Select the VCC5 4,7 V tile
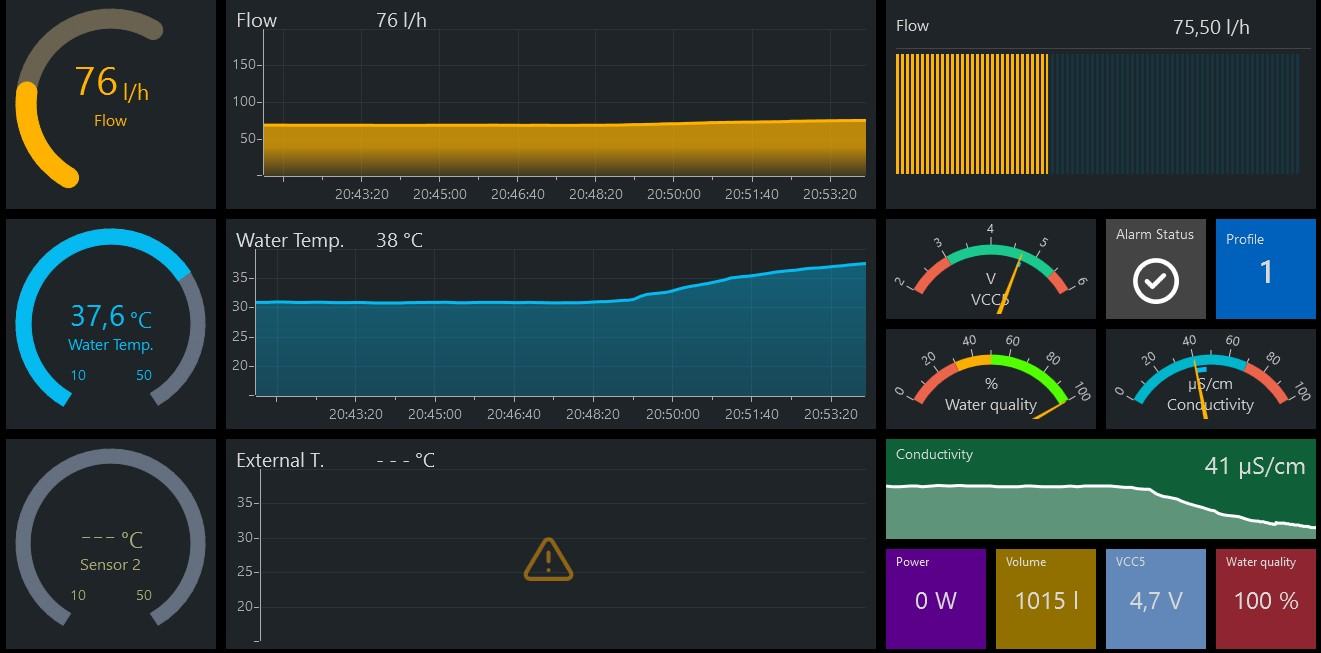 coord(1156,598)
